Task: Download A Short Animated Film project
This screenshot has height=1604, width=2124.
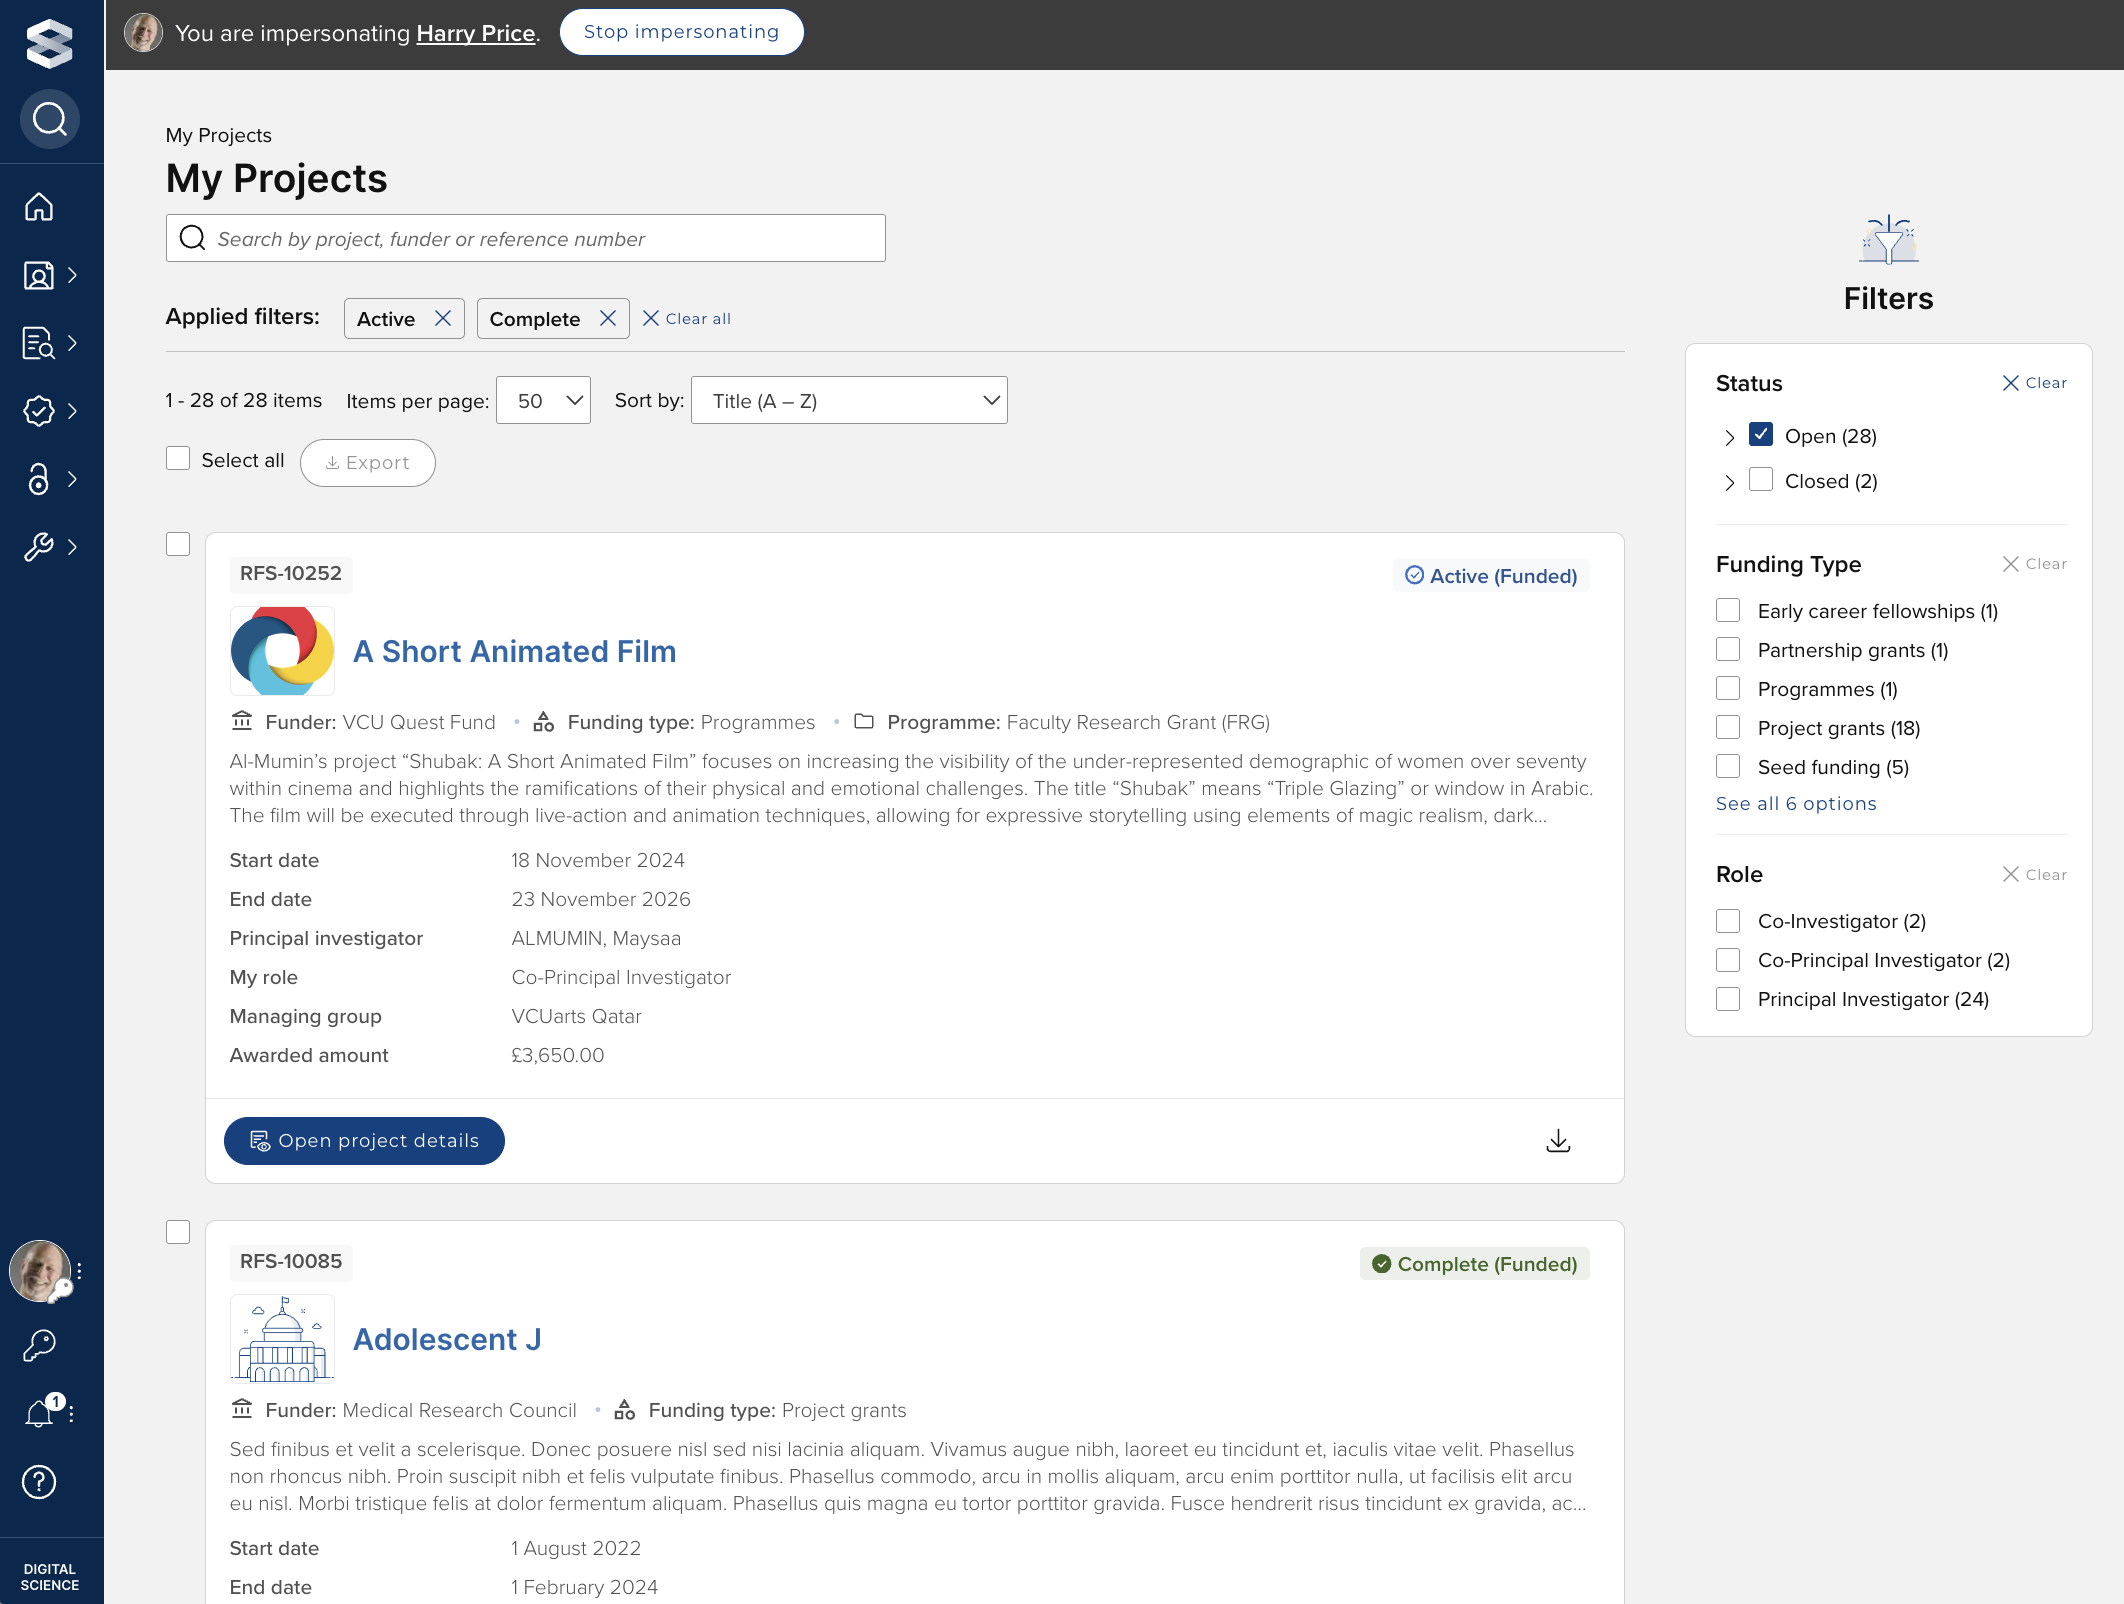Action: pos(1558,1141)
